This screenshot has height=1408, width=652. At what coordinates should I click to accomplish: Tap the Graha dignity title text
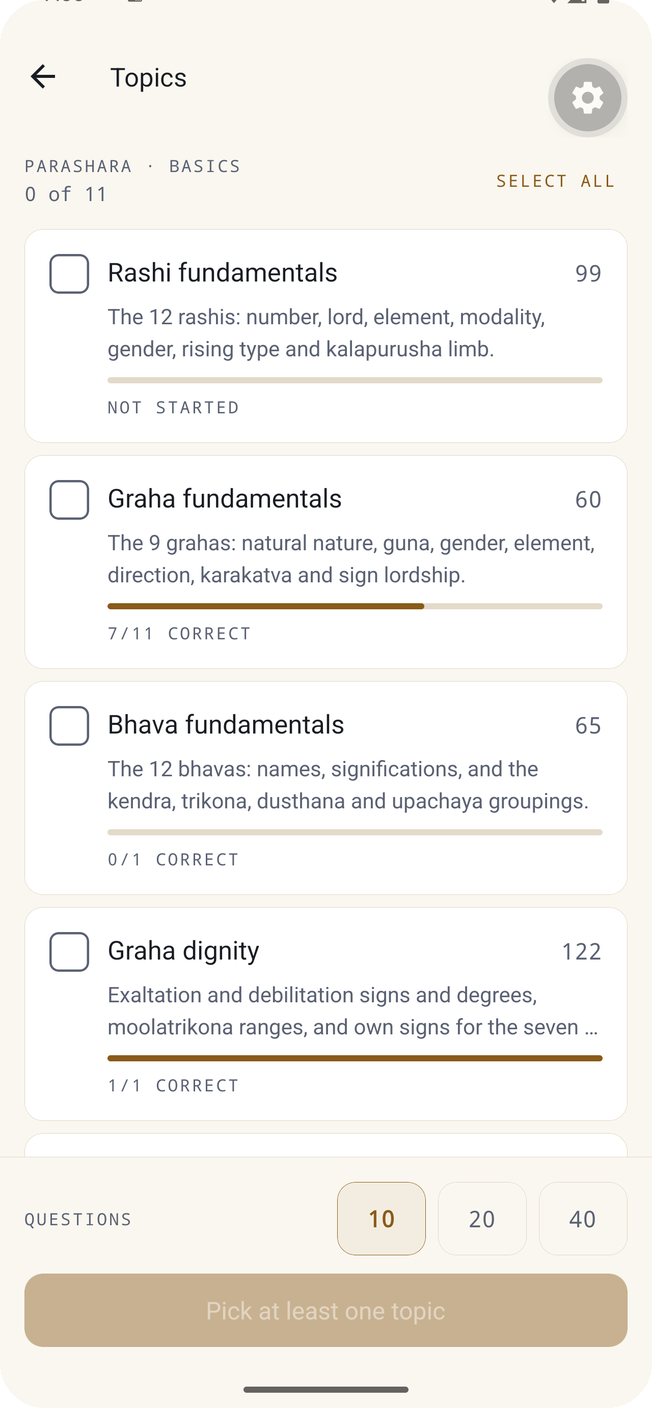coord(184,951)
